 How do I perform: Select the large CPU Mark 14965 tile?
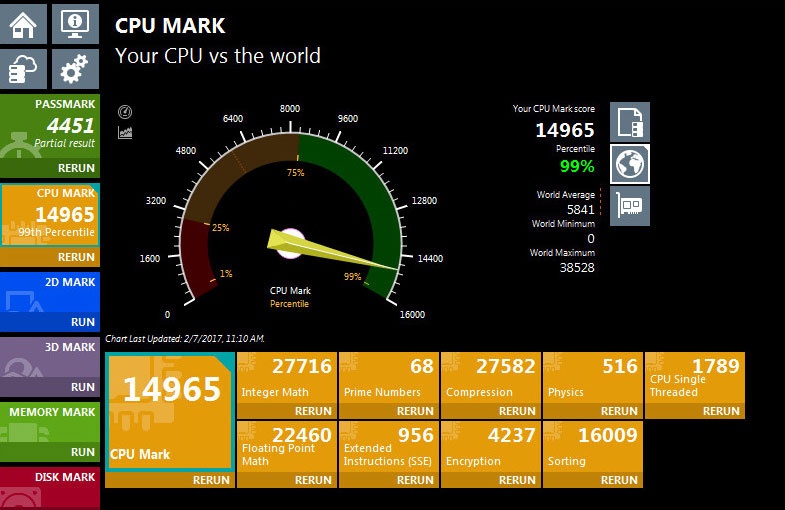click(170, 412)
